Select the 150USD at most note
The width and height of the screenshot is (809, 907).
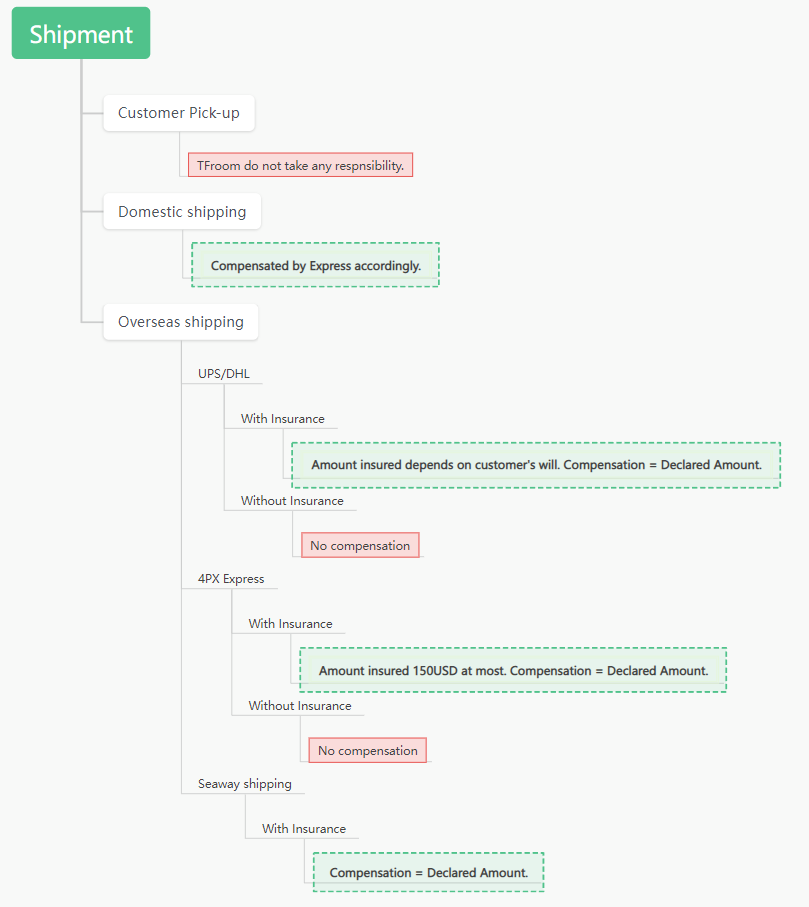[x=513, y=670]
